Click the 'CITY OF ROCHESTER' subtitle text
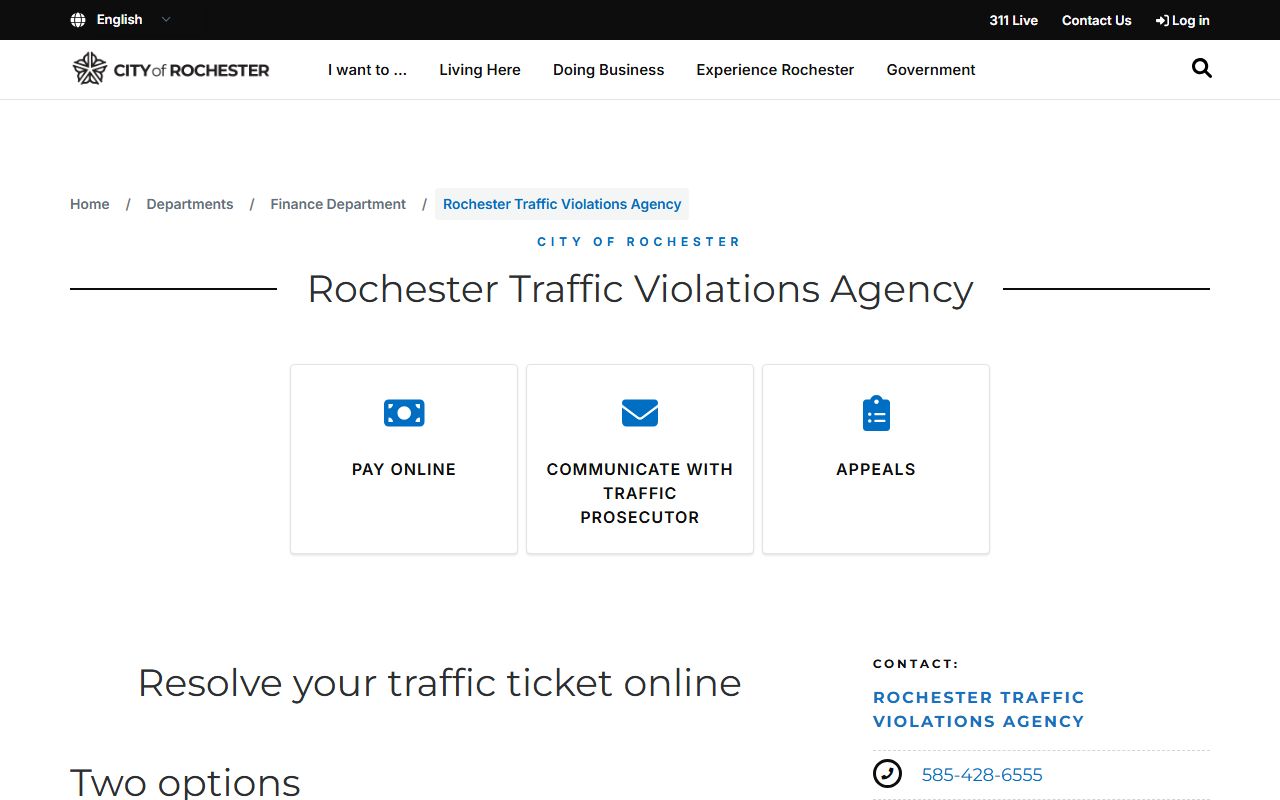The image size is (1280, 800). point(639,242)
